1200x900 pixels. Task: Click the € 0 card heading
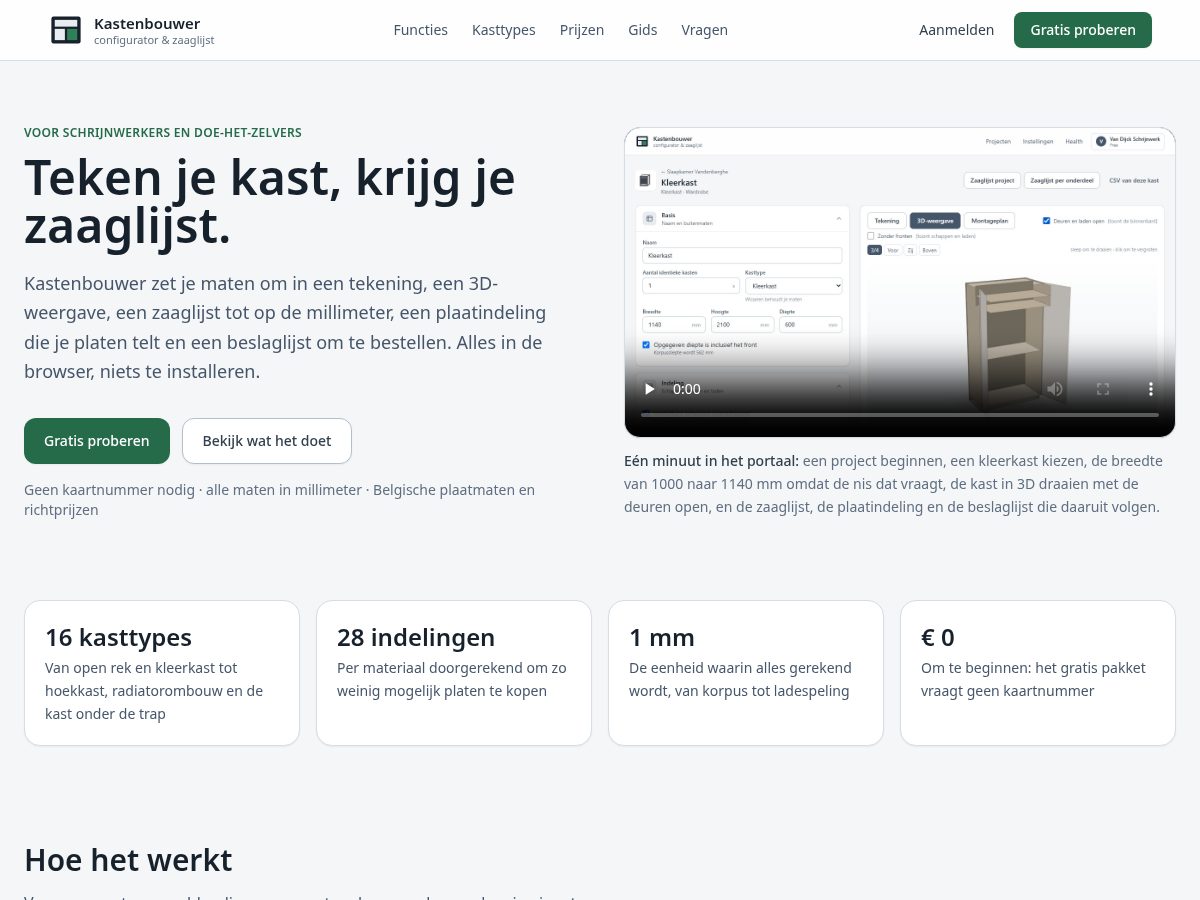(938, 637)
